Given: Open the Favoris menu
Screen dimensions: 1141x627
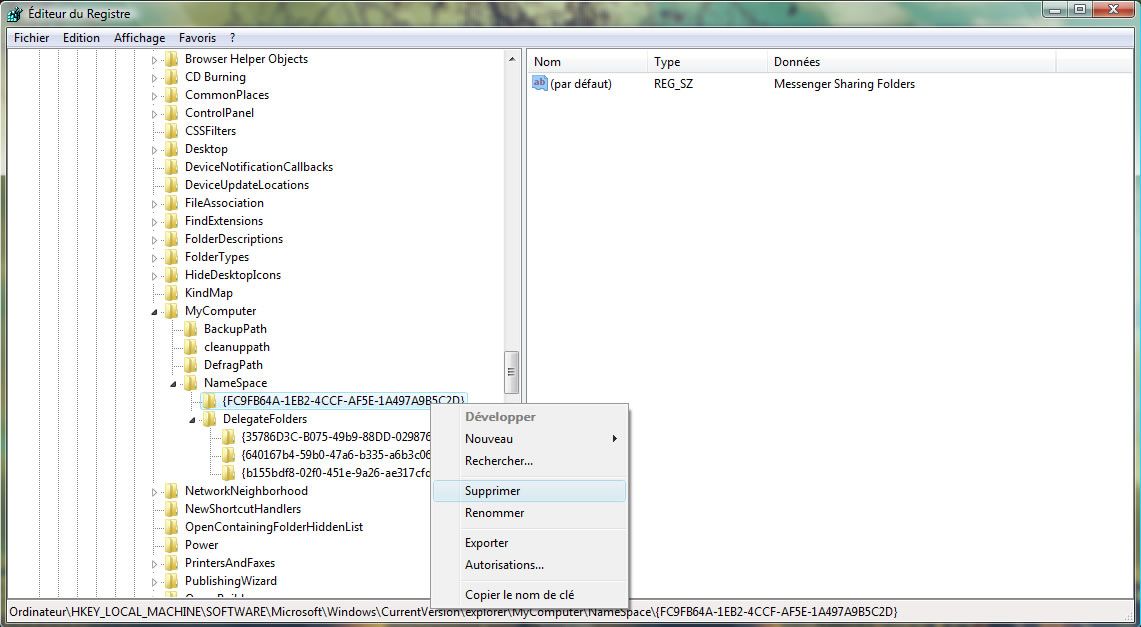Looking at the screenshot, I should tap(197, 38).
